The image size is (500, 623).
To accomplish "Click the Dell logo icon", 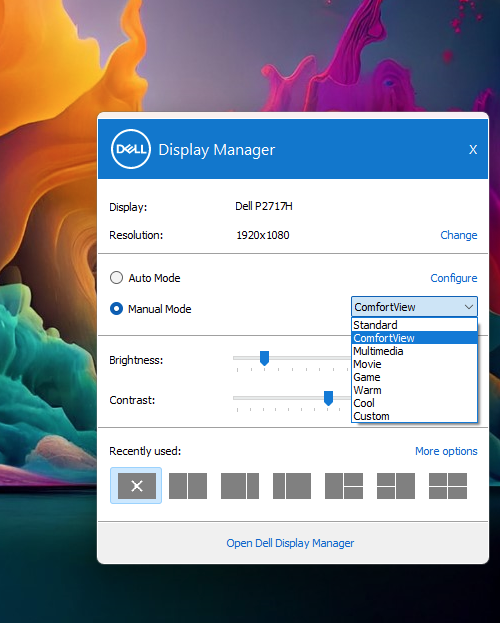I will 131,149.
